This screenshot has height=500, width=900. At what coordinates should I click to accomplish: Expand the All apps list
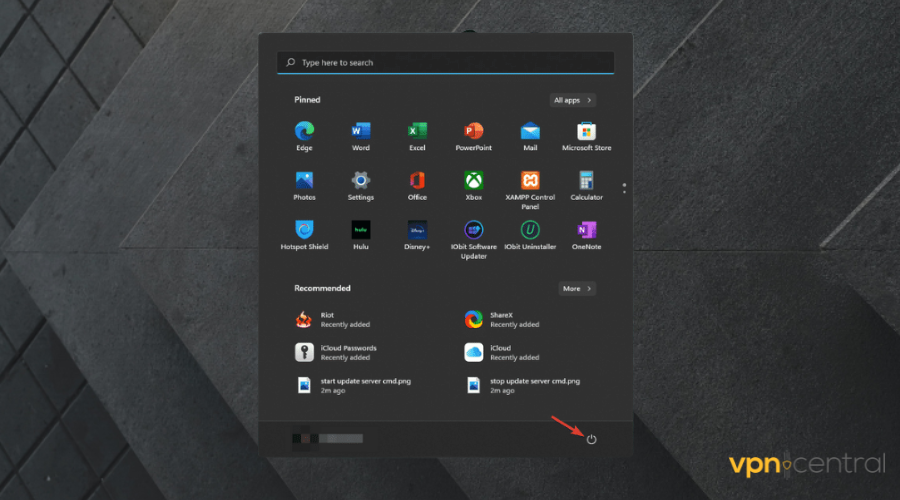573,100
